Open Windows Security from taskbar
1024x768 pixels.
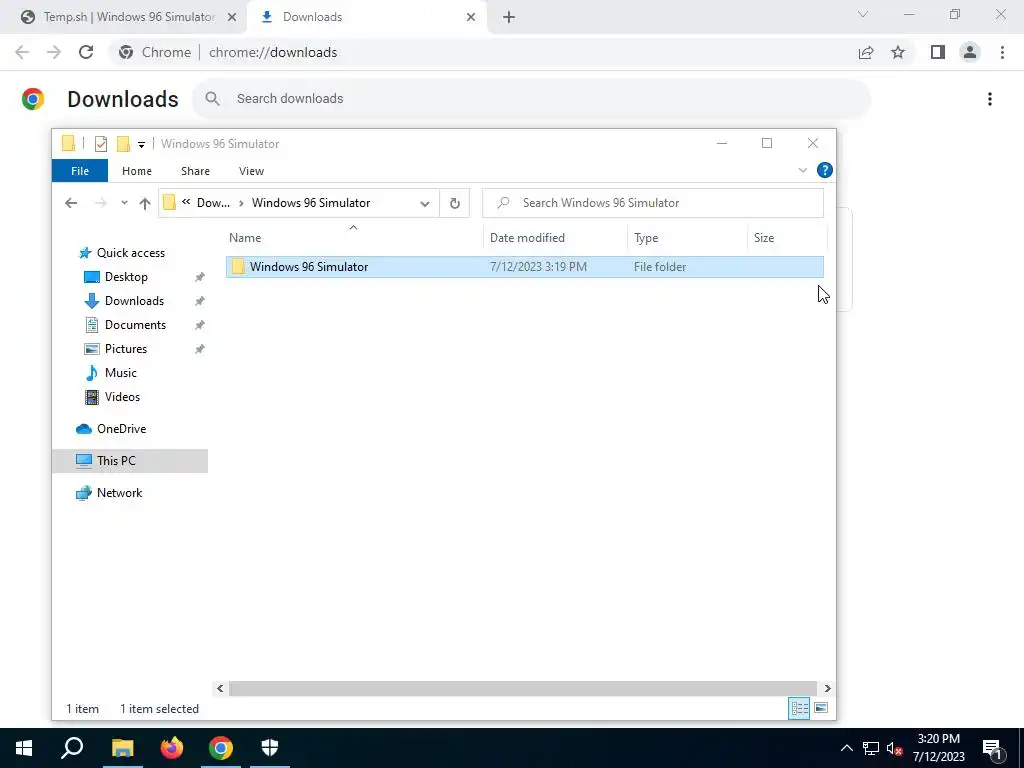tap(270, 748)
